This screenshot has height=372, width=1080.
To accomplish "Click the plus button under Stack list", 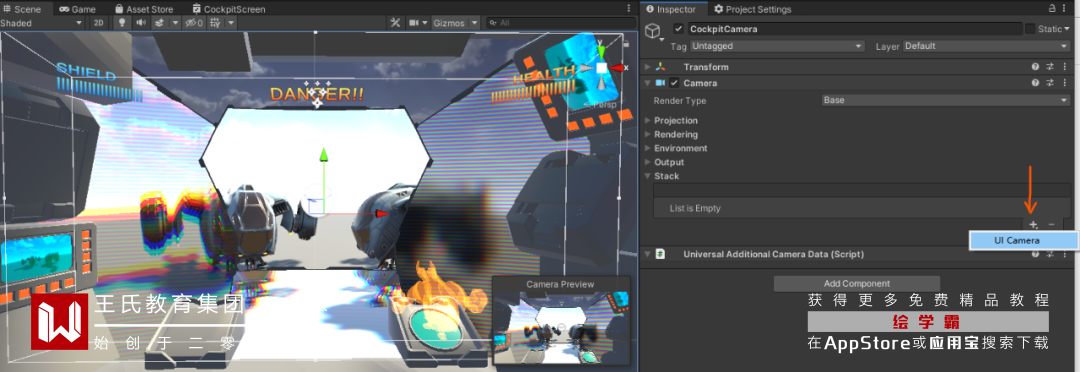I will click(1032, 225).
